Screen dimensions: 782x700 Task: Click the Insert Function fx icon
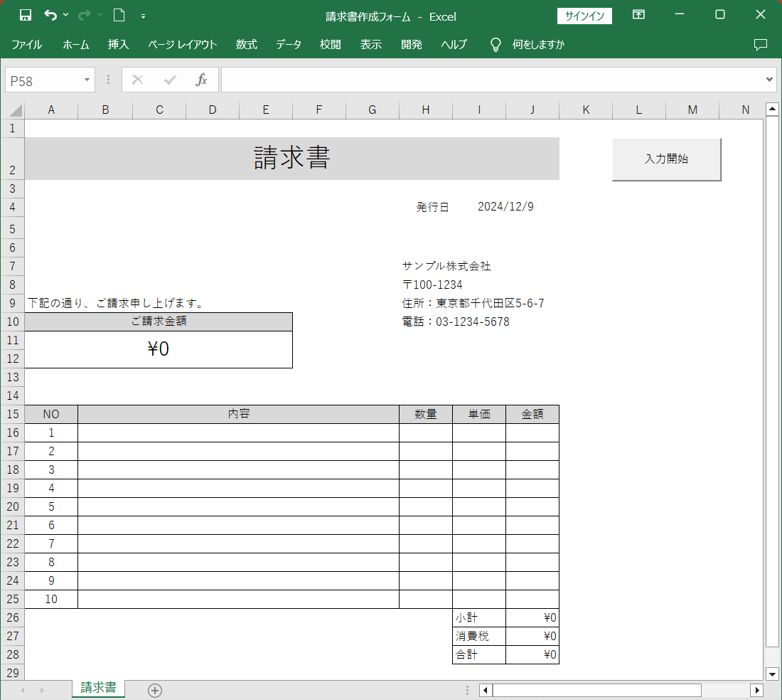click(x=201, y=80)
